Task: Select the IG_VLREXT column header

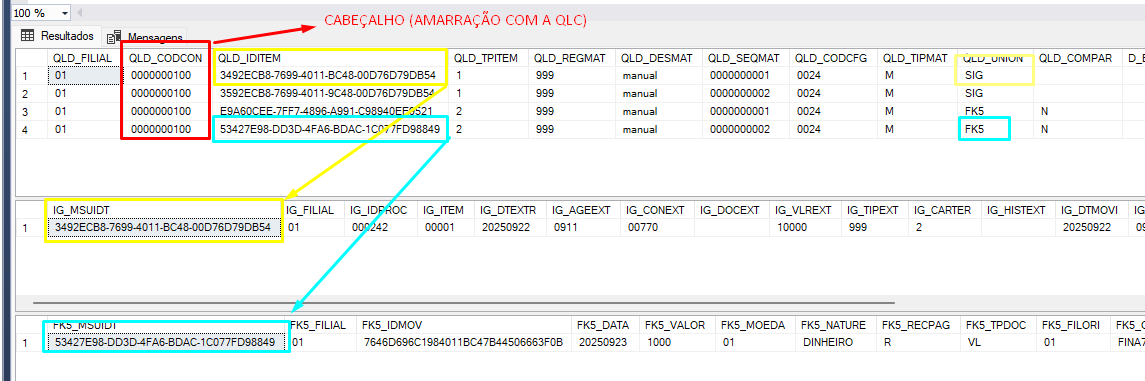Action: point(805,209)
